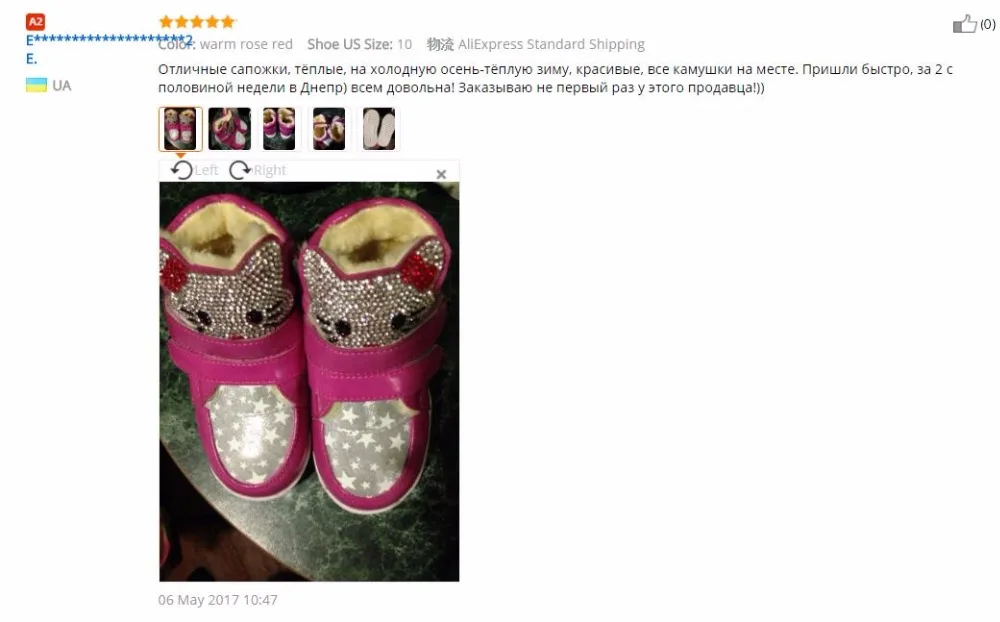Rotate the photo left with the counterclockwise arrow
The image size is (1000, 622).
click(181, 170)
